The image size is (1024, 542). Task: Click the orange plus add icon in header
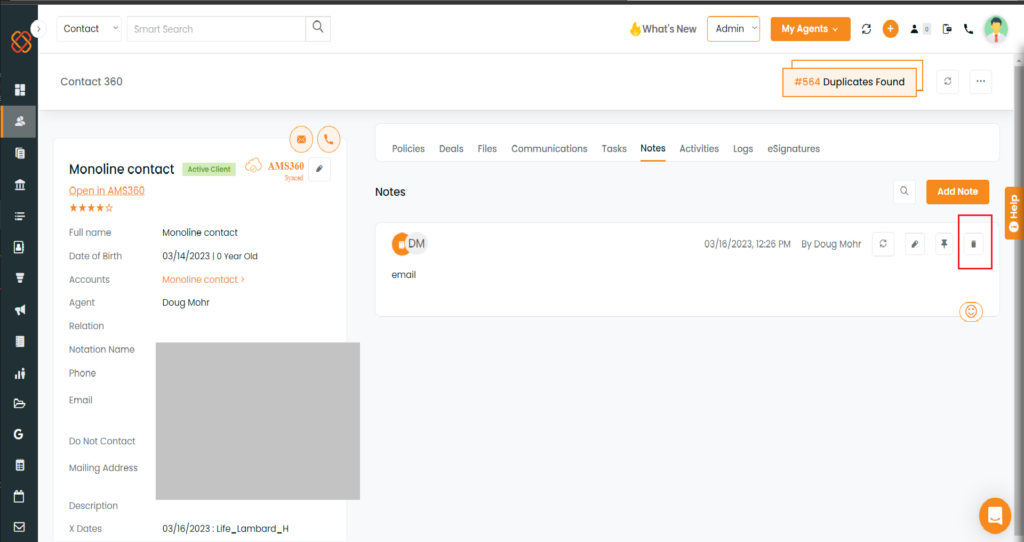[890, 29]
